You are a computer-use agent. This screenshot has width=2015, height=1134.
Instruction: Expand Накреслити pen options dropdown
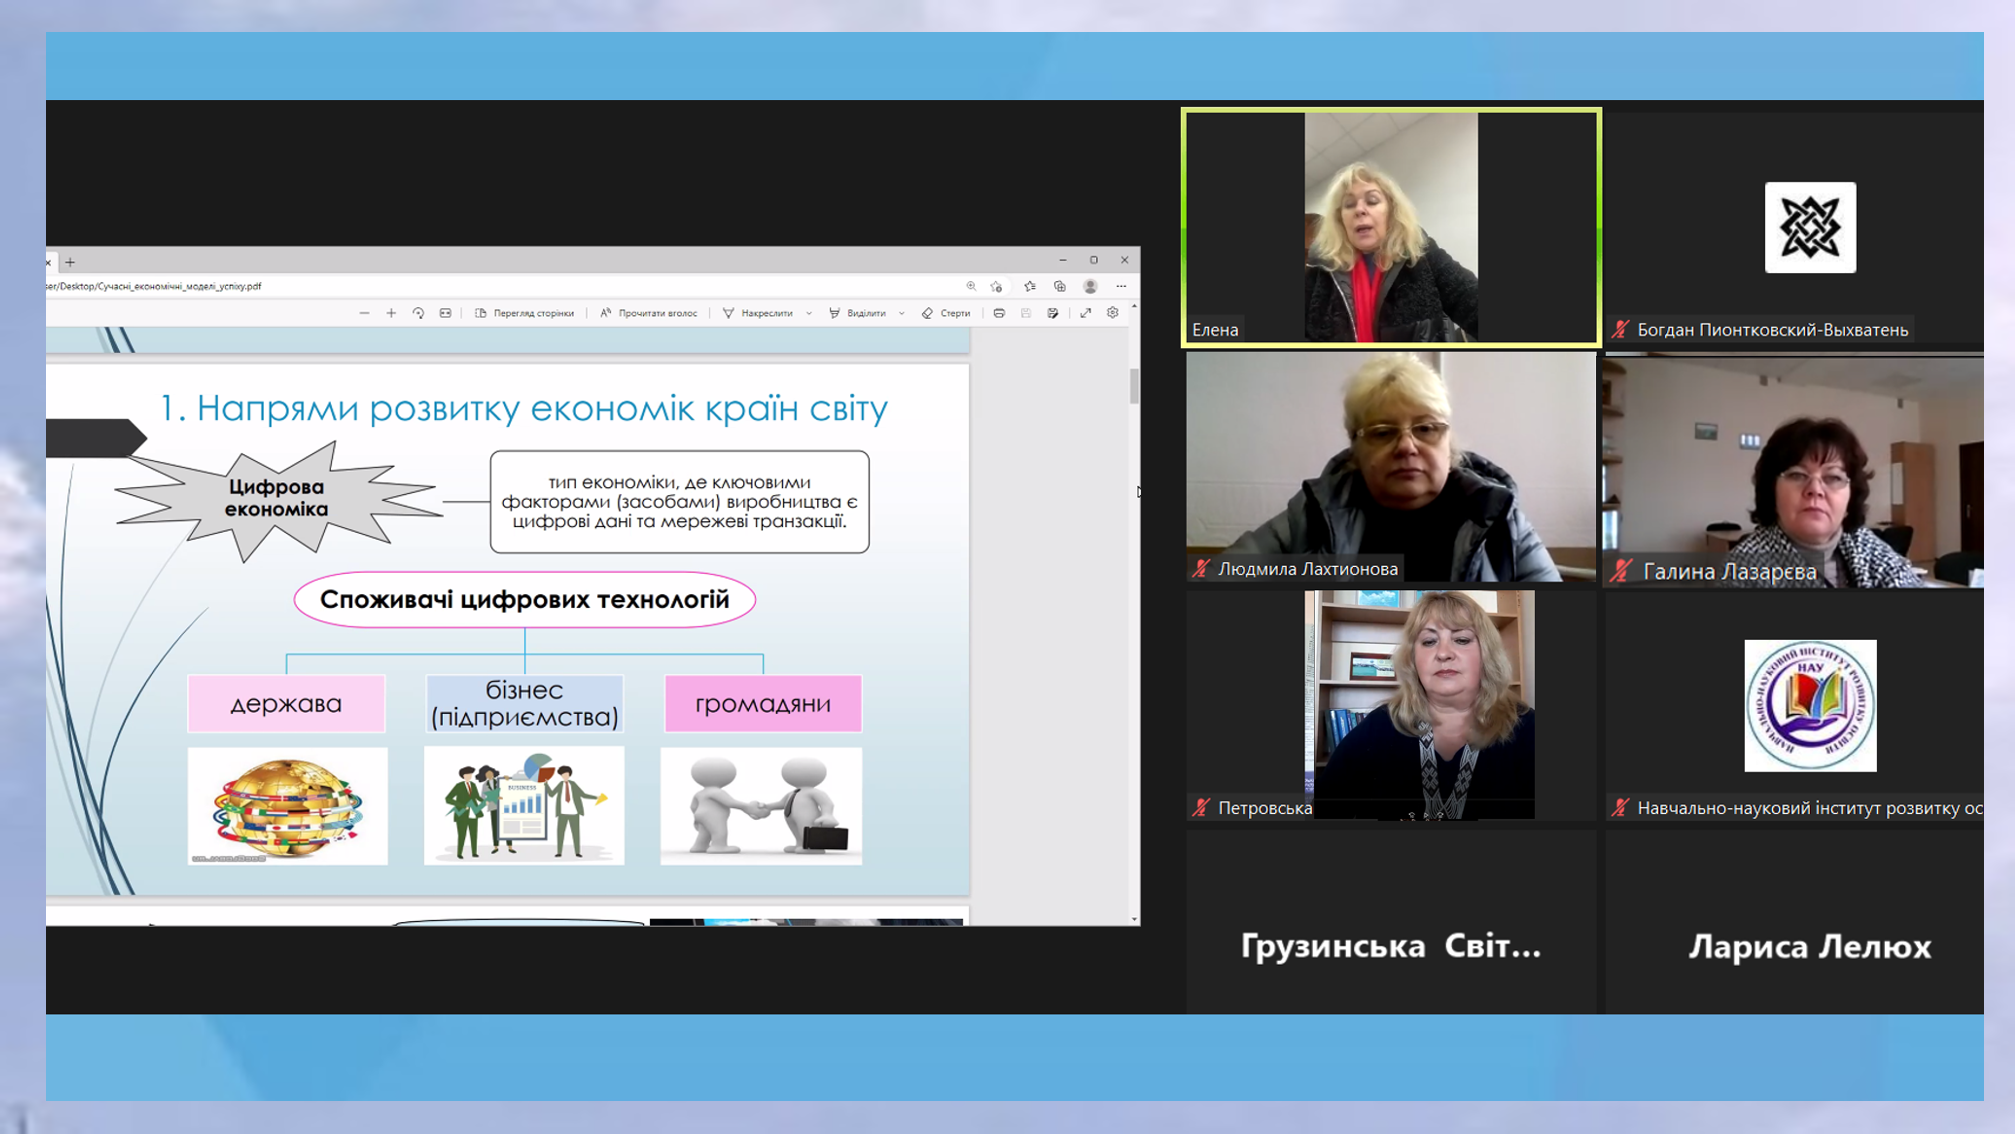point(809,313)
